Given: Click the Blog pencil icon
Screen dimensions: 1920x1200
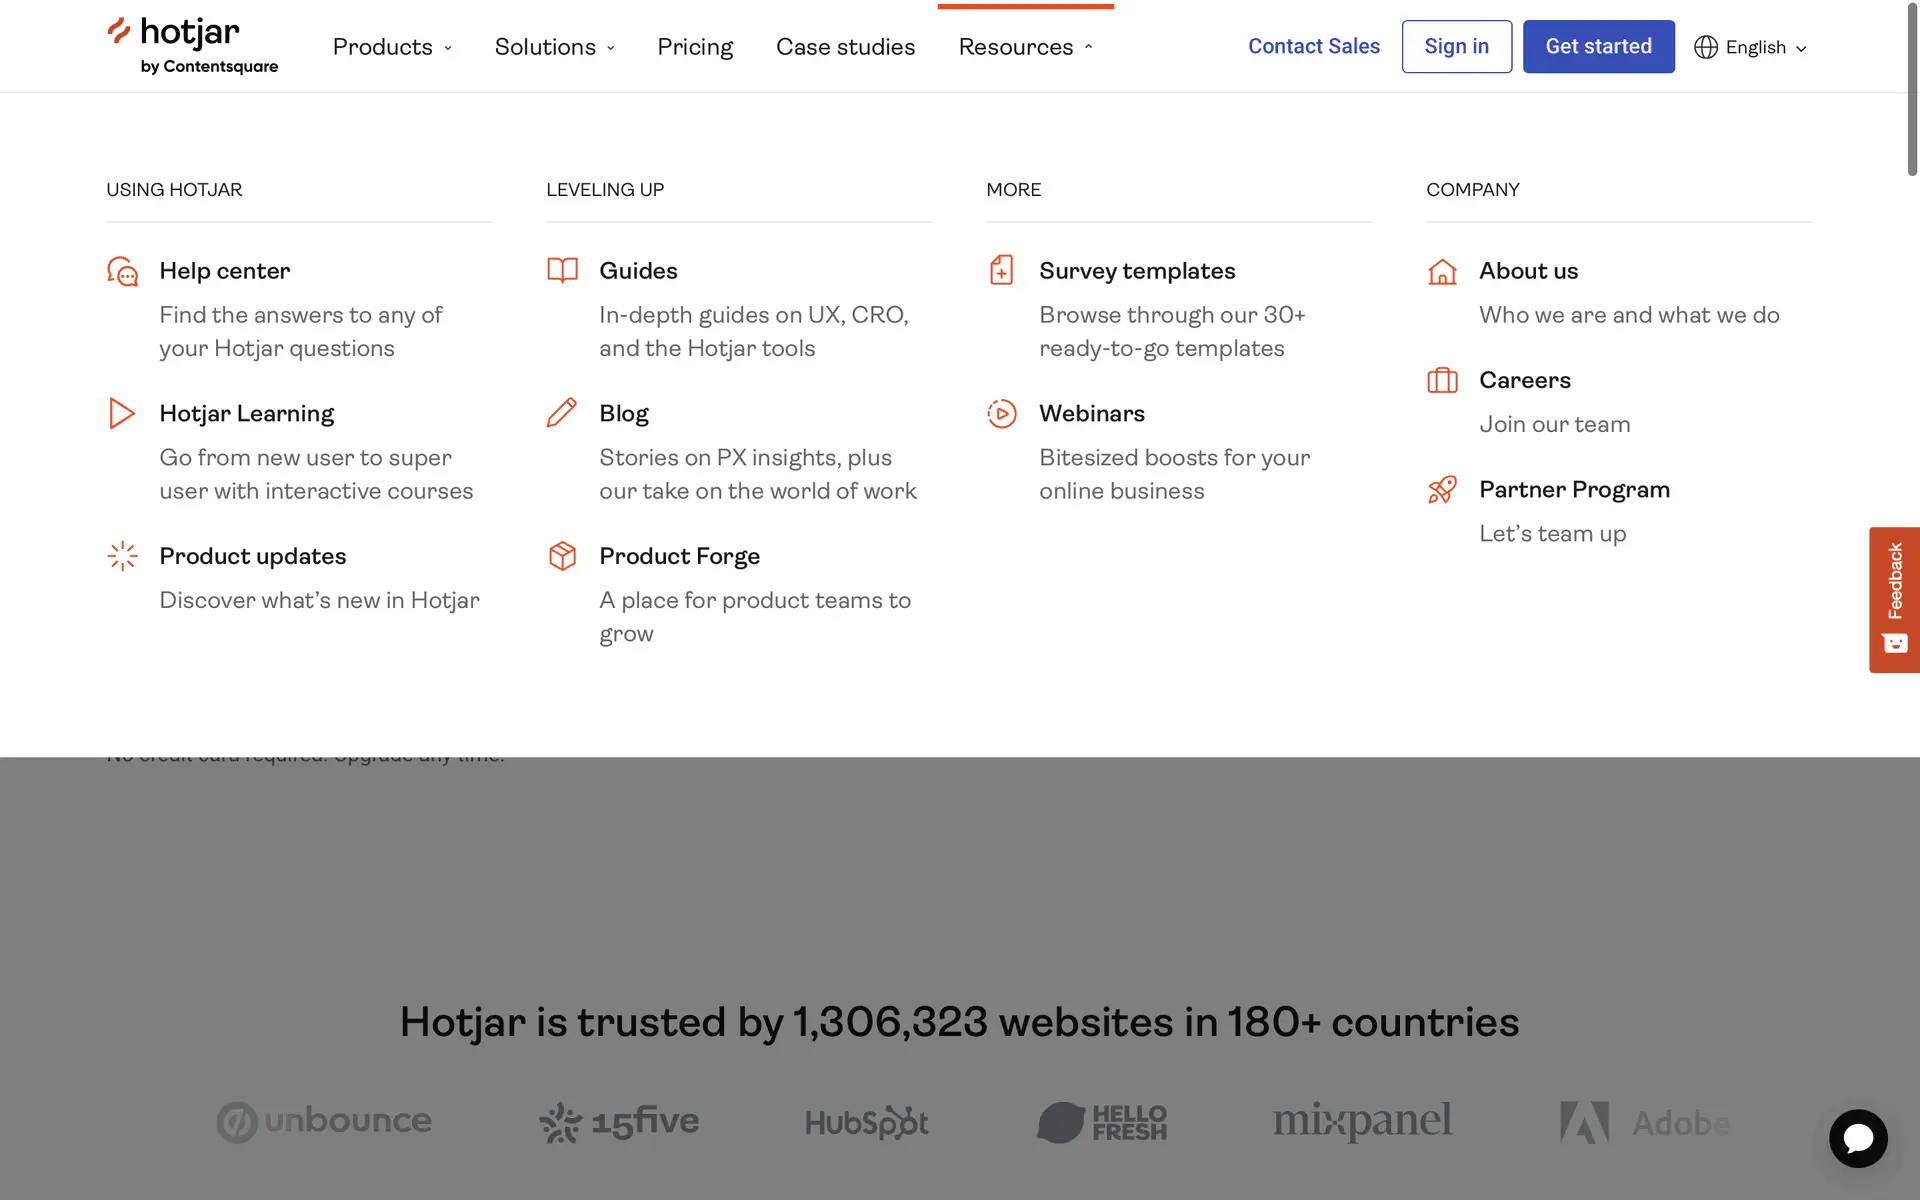Looking at the screenshot, I should (x=562, y=412).
